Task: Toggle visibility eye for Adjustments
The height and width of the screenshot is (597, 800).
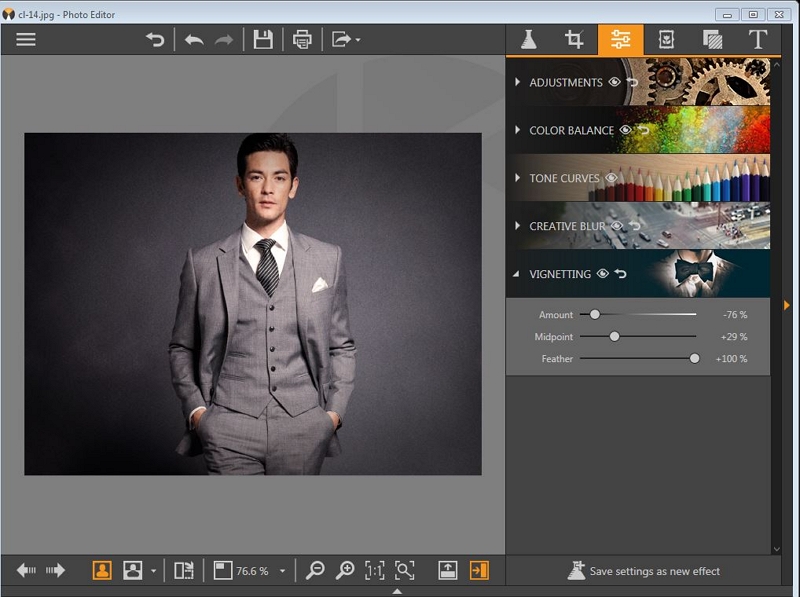Action: coord(615,82)
